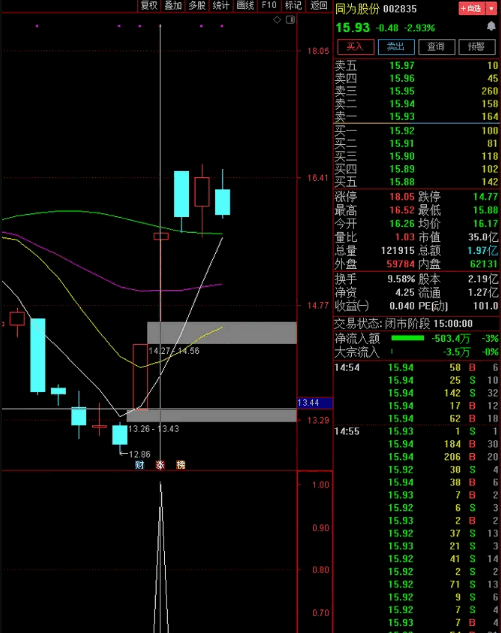Click the 标记 mark toolbar item
The height and width of the screenshot is (633, 501).
(293, 5)
